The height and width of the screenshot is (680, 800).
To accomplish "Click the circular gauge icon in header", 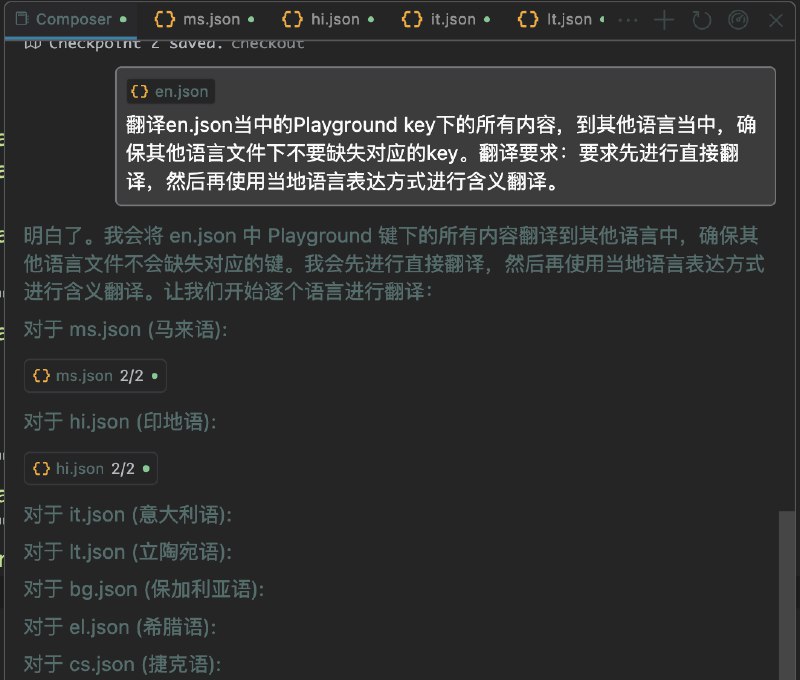I will [x=738, y=20].
